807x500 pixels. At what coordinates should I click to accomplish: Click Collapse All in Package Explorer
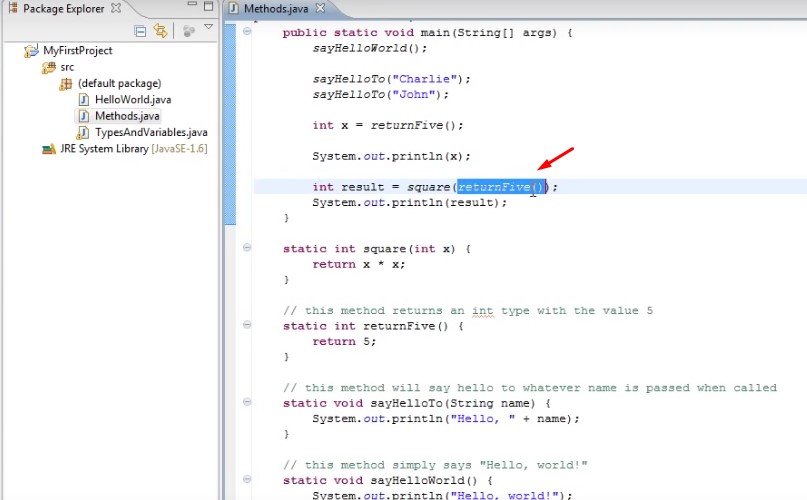coord(140,31)
